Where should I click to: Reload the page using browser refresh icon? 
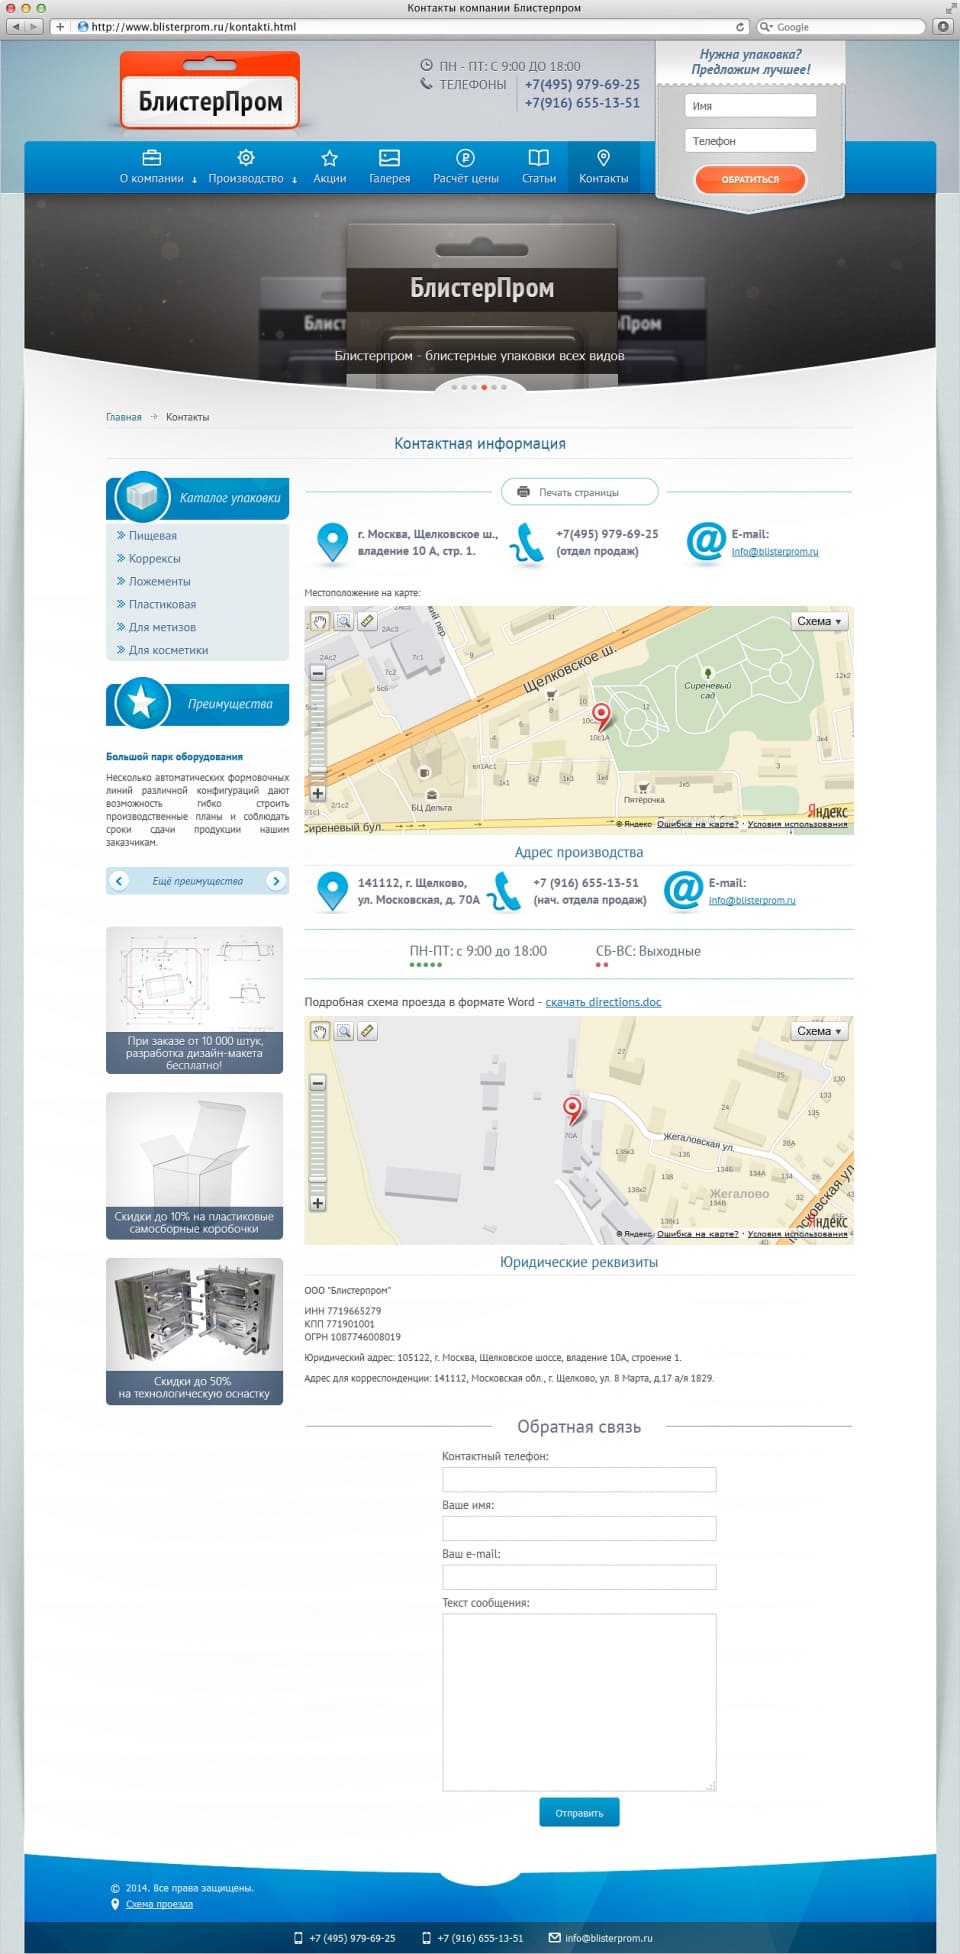pos(740,27)
